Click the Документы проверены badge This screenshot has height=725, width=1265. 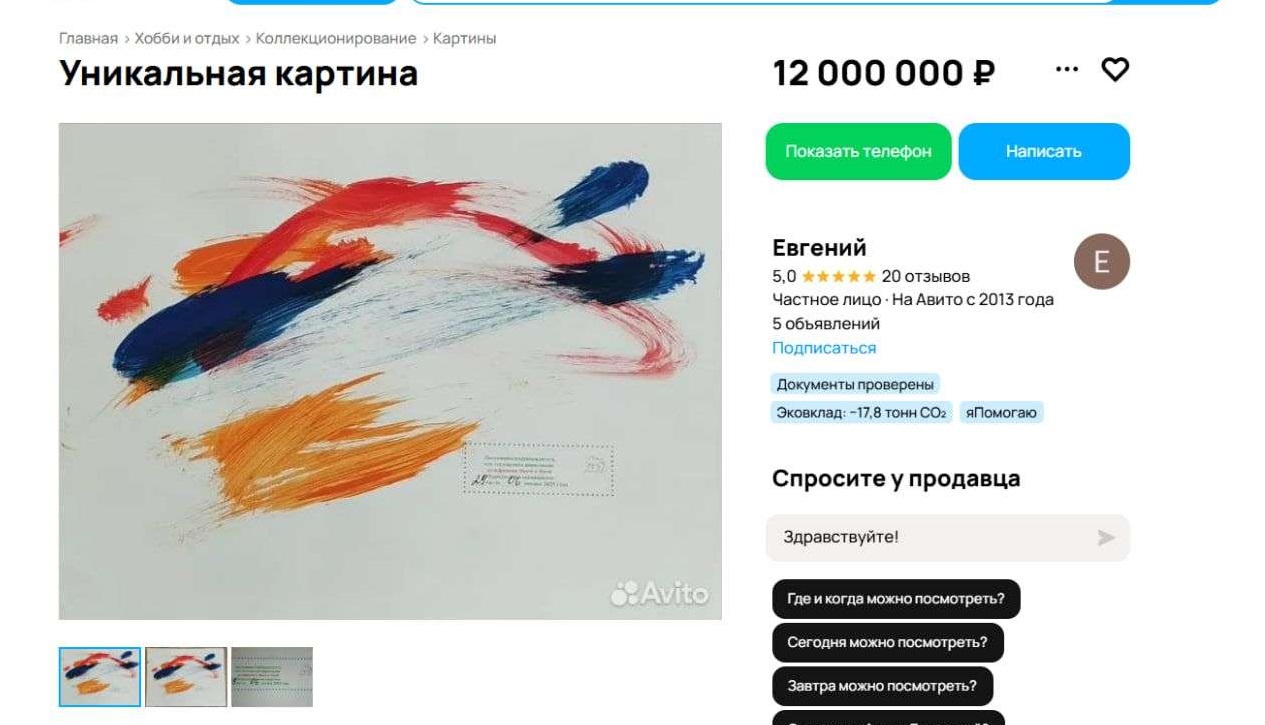855,385
